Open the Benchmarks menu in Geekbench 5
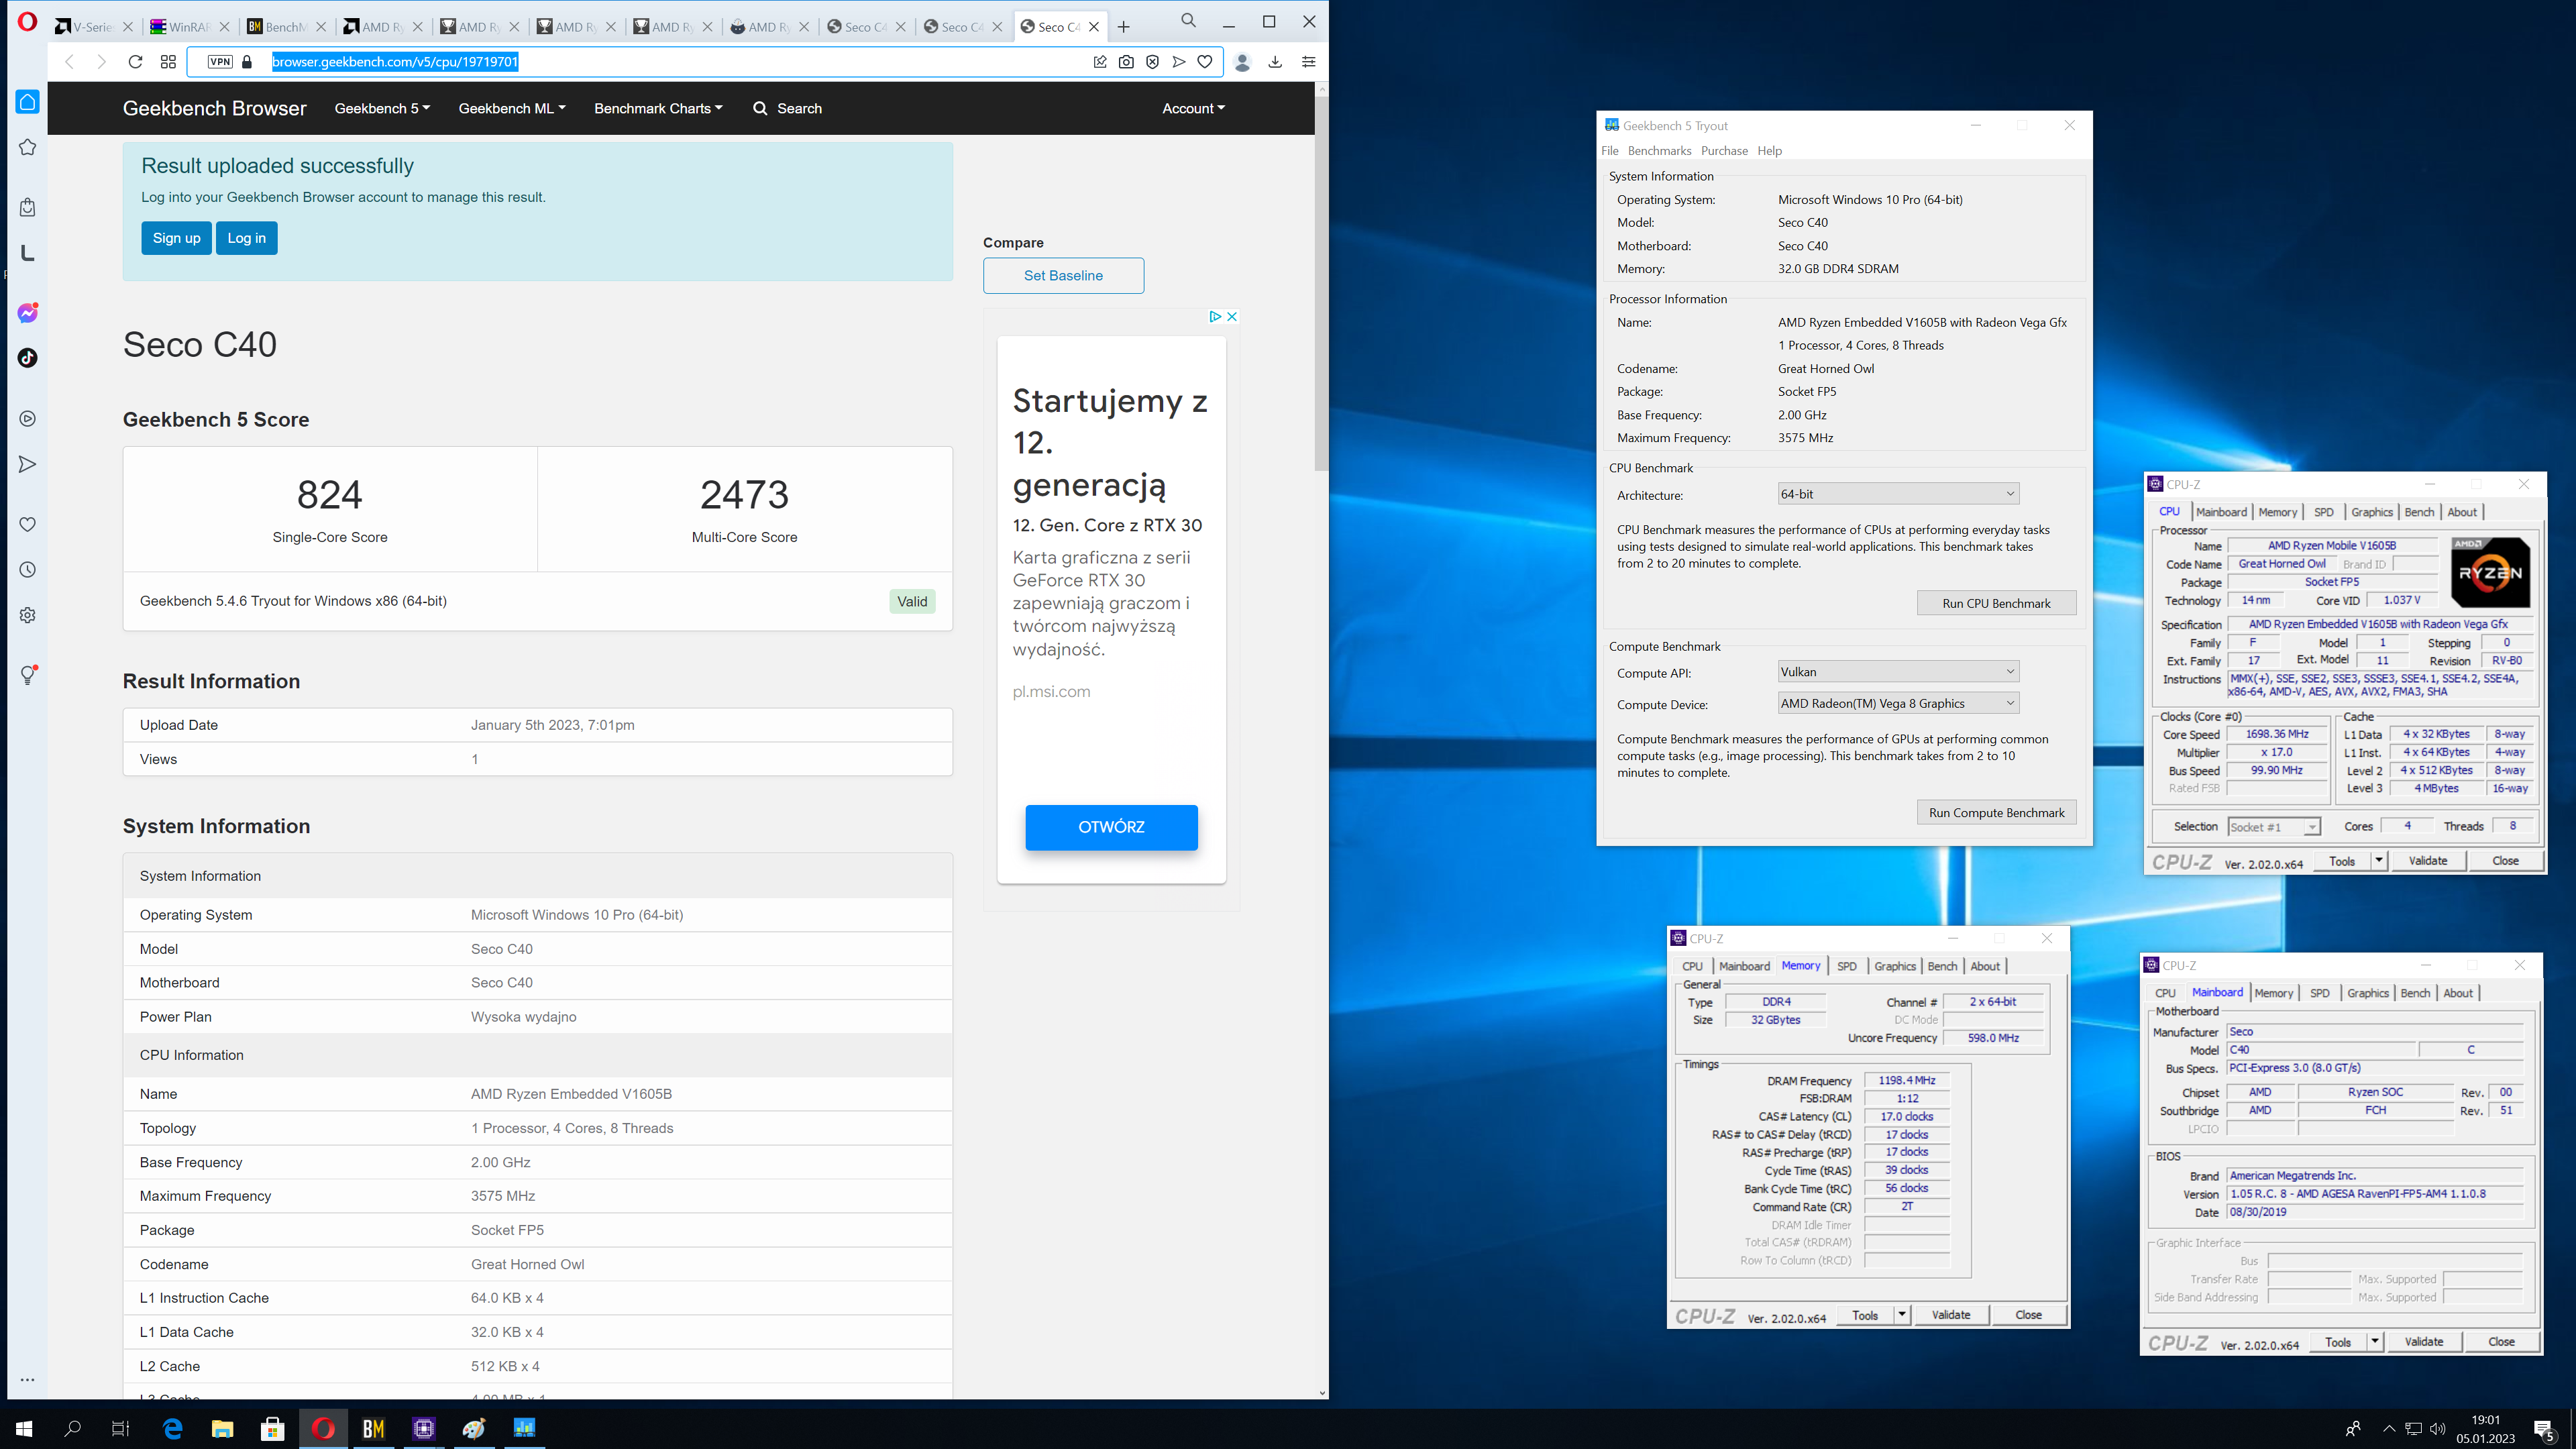Image resolution: width=2576 pixels, height=1449 pixels. [1659, 151]
